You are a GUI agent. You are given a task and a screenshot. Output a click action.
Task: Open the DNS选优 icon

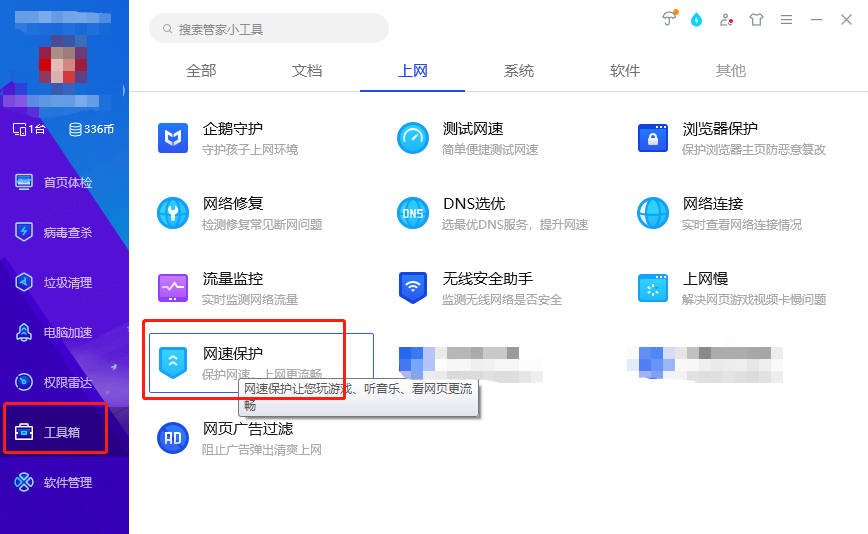(413, 213)
